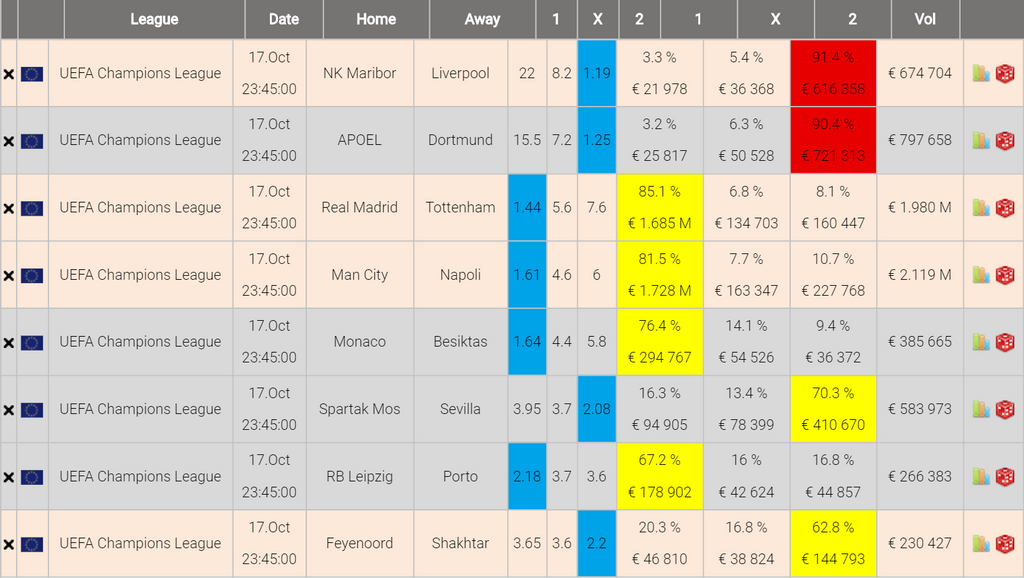Image resolution: width=1024 pixels, height=578 pixels.
Task: Select blue 1.25 odds for Dortmund
Action: point(597,140)
